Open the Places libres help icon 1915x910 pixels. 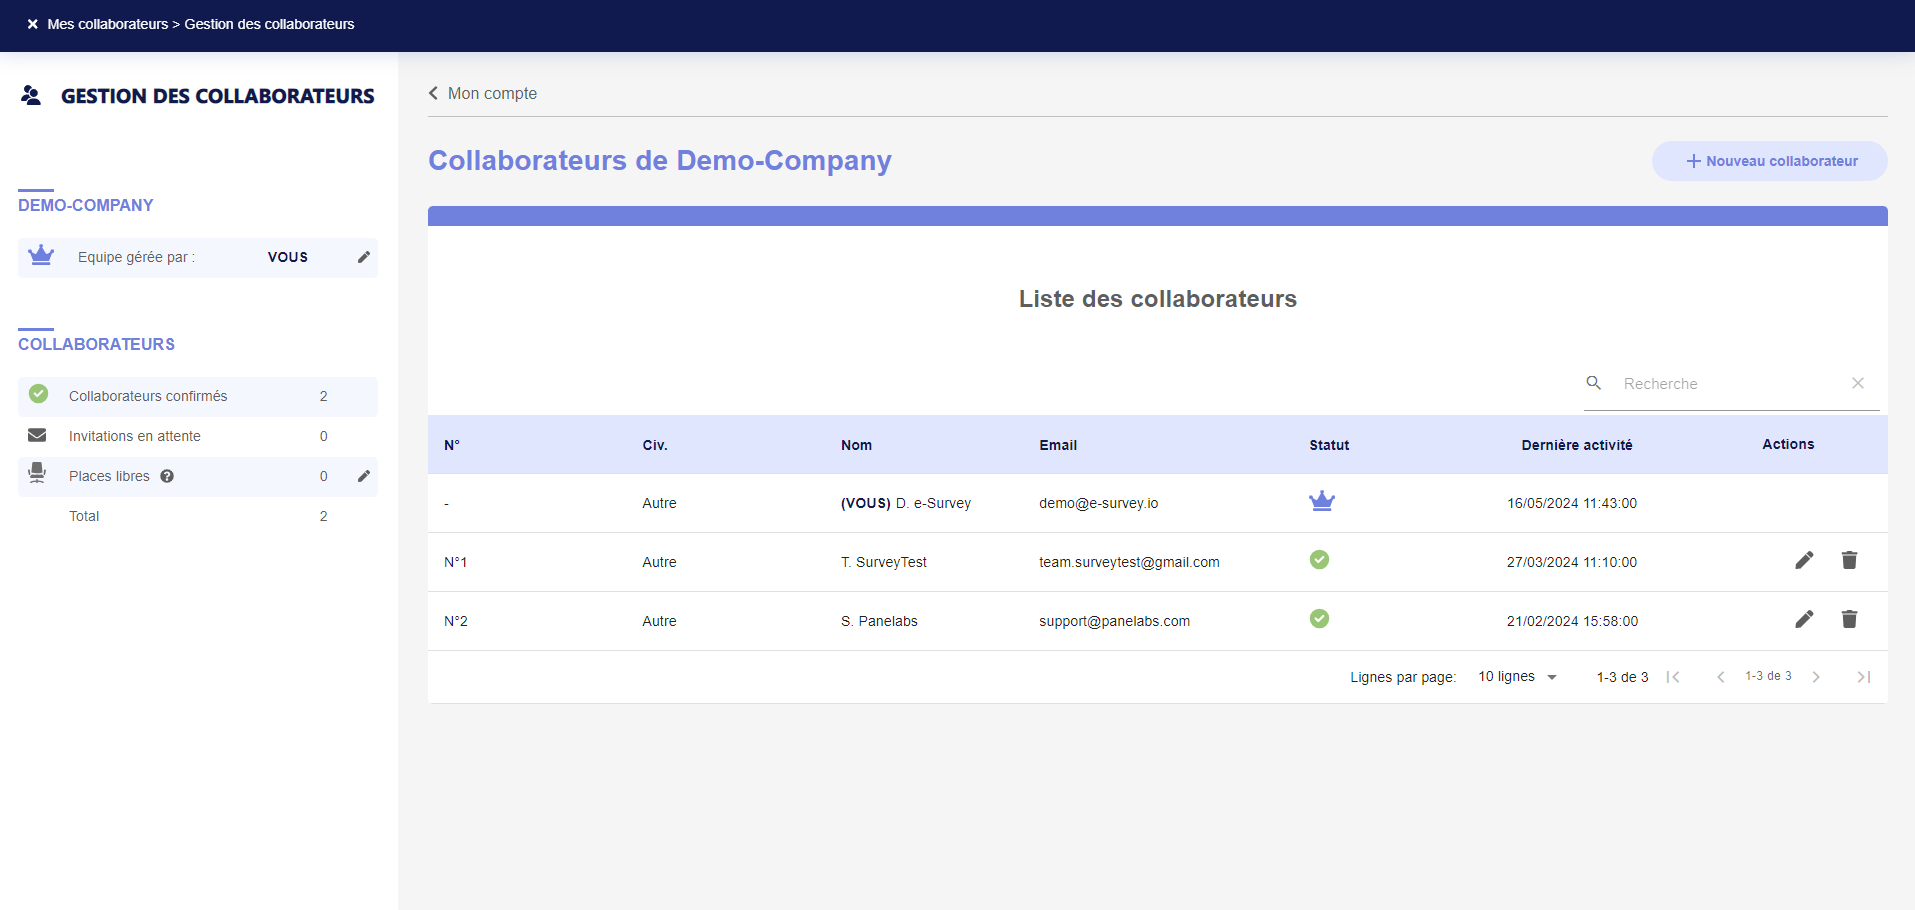[167, 476]
